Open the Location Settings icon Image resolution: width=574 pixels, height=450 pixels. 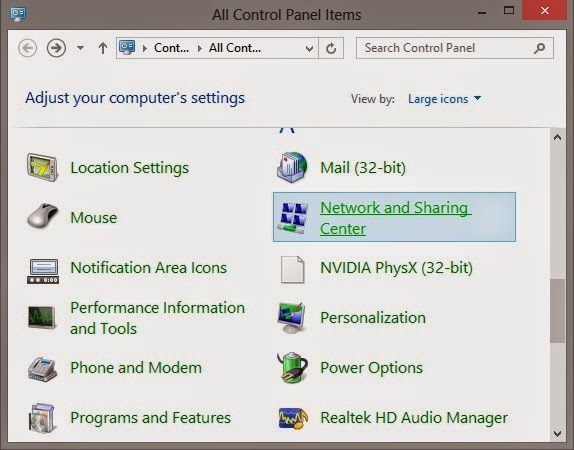(42, 168)
